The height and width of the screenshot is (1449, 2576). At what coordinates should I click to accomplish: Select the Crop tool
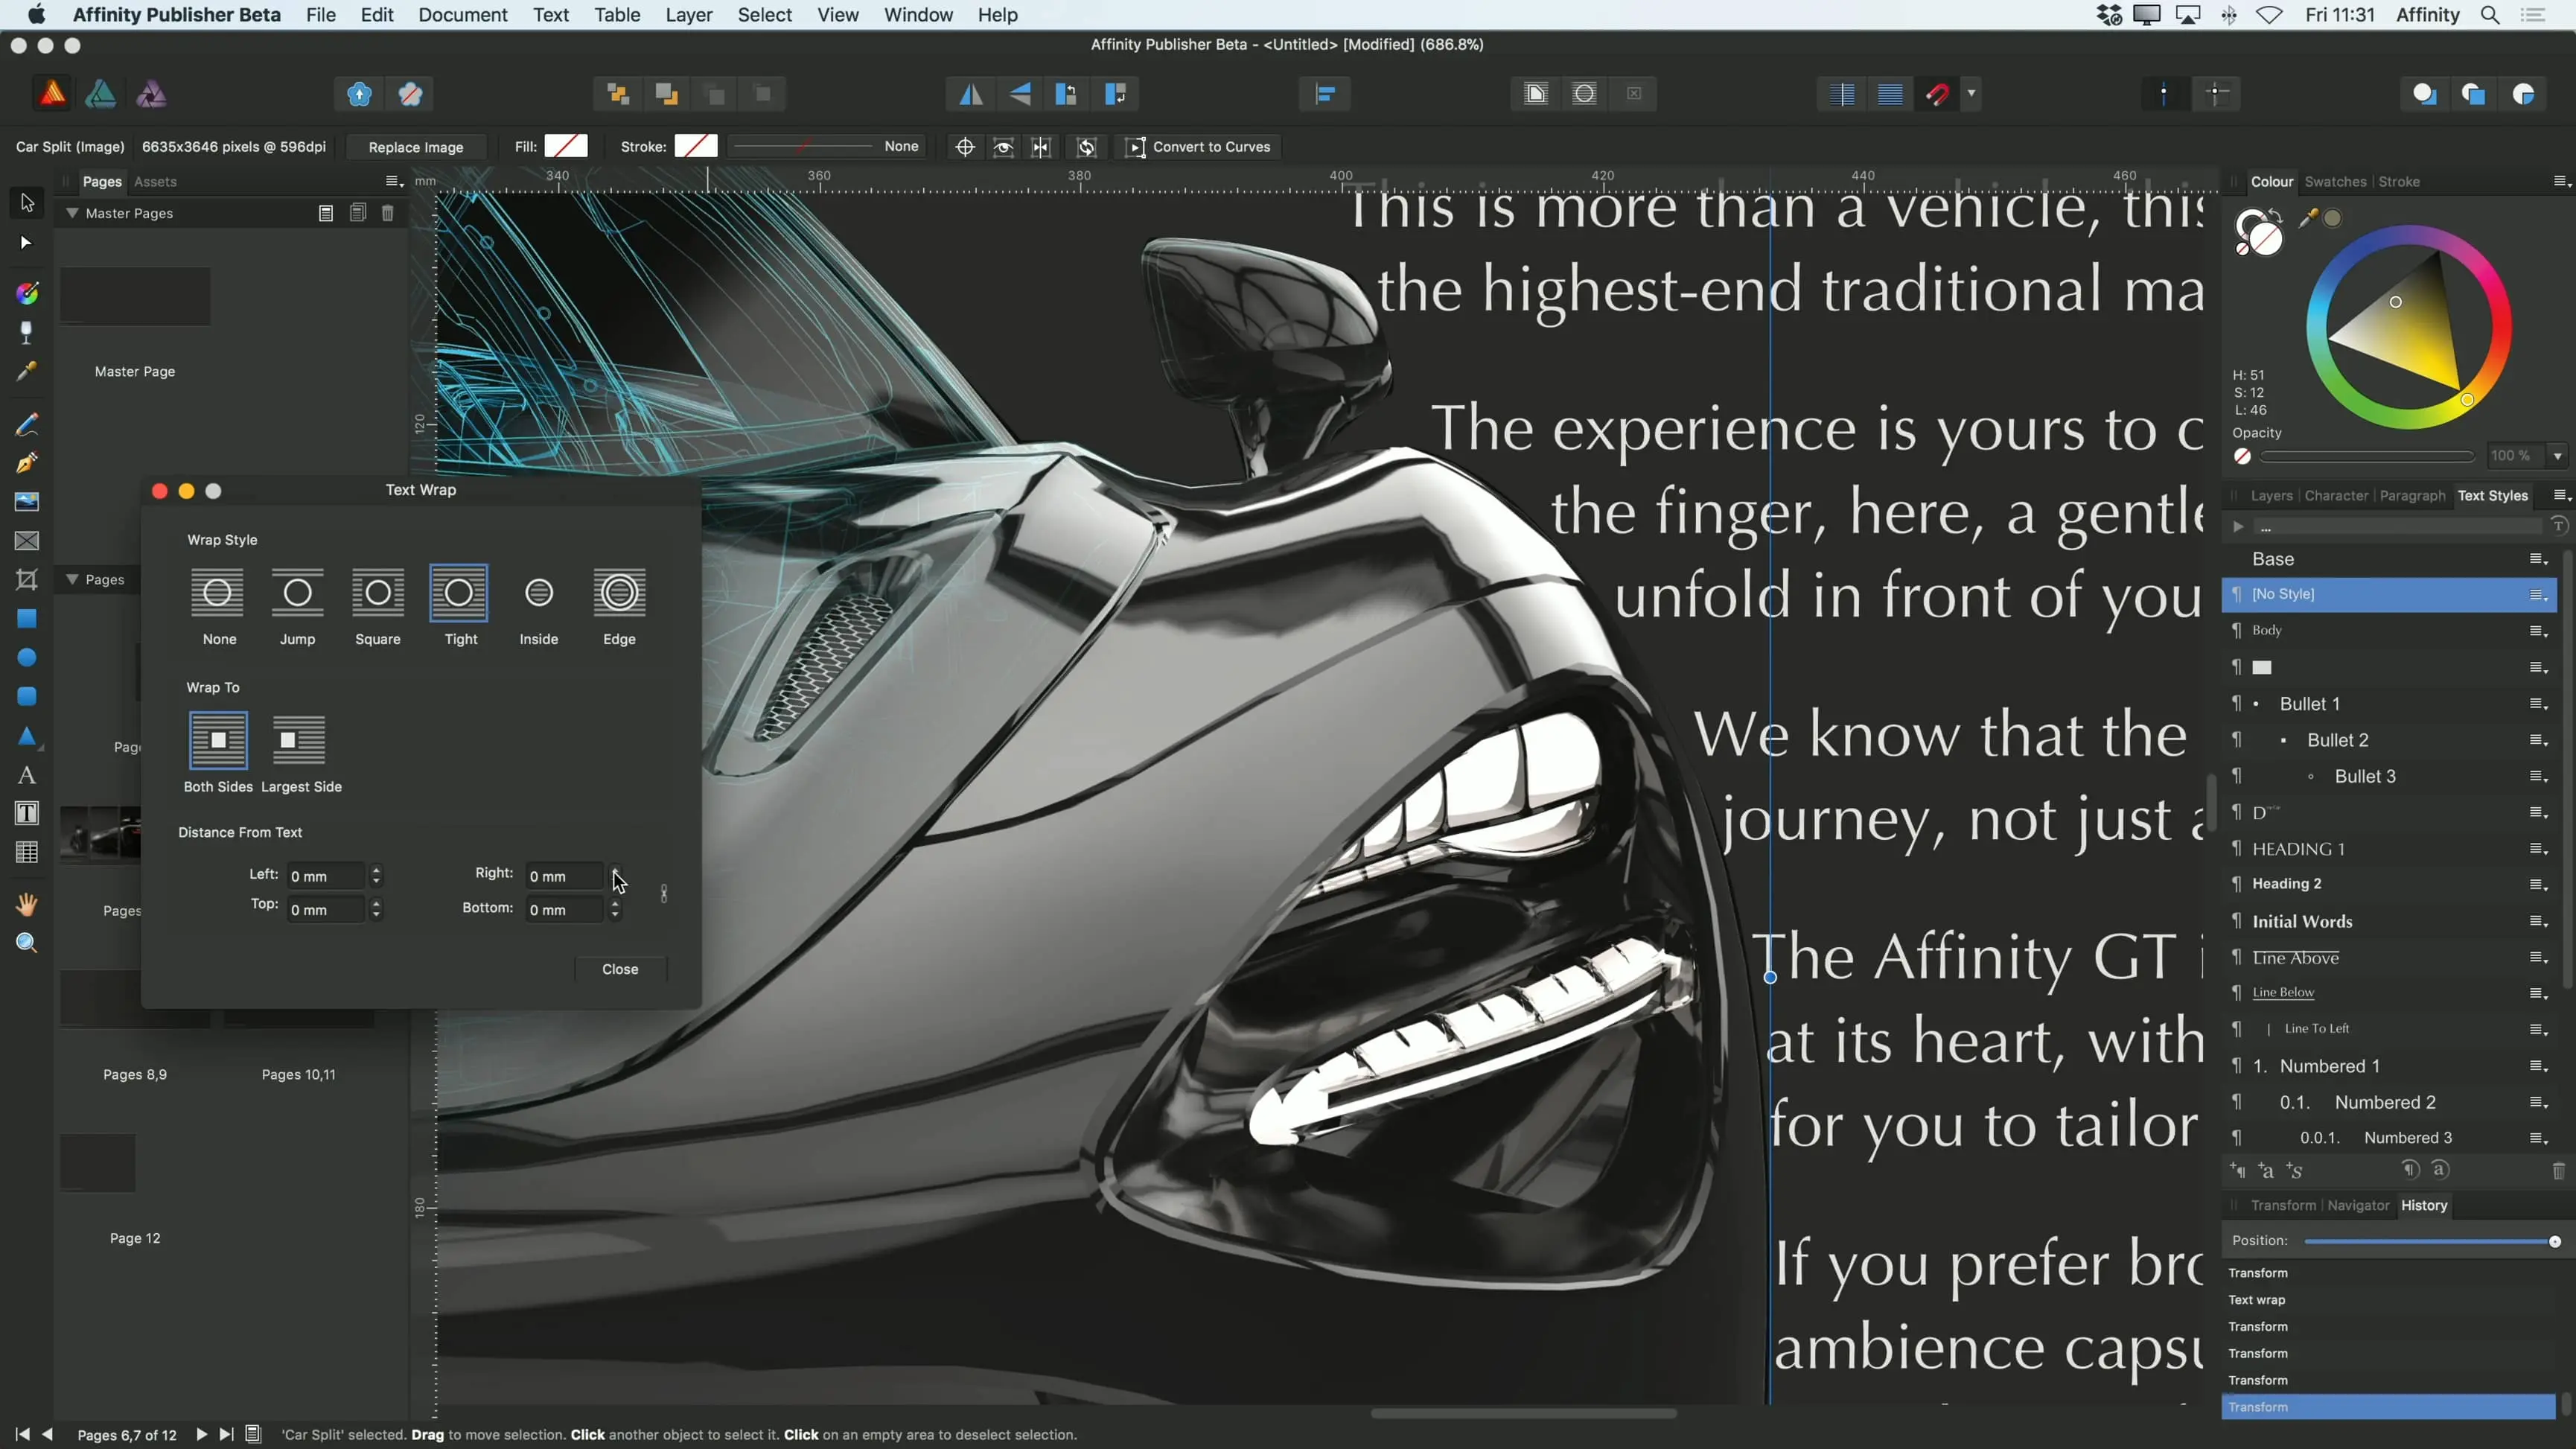tap(27, 580)
